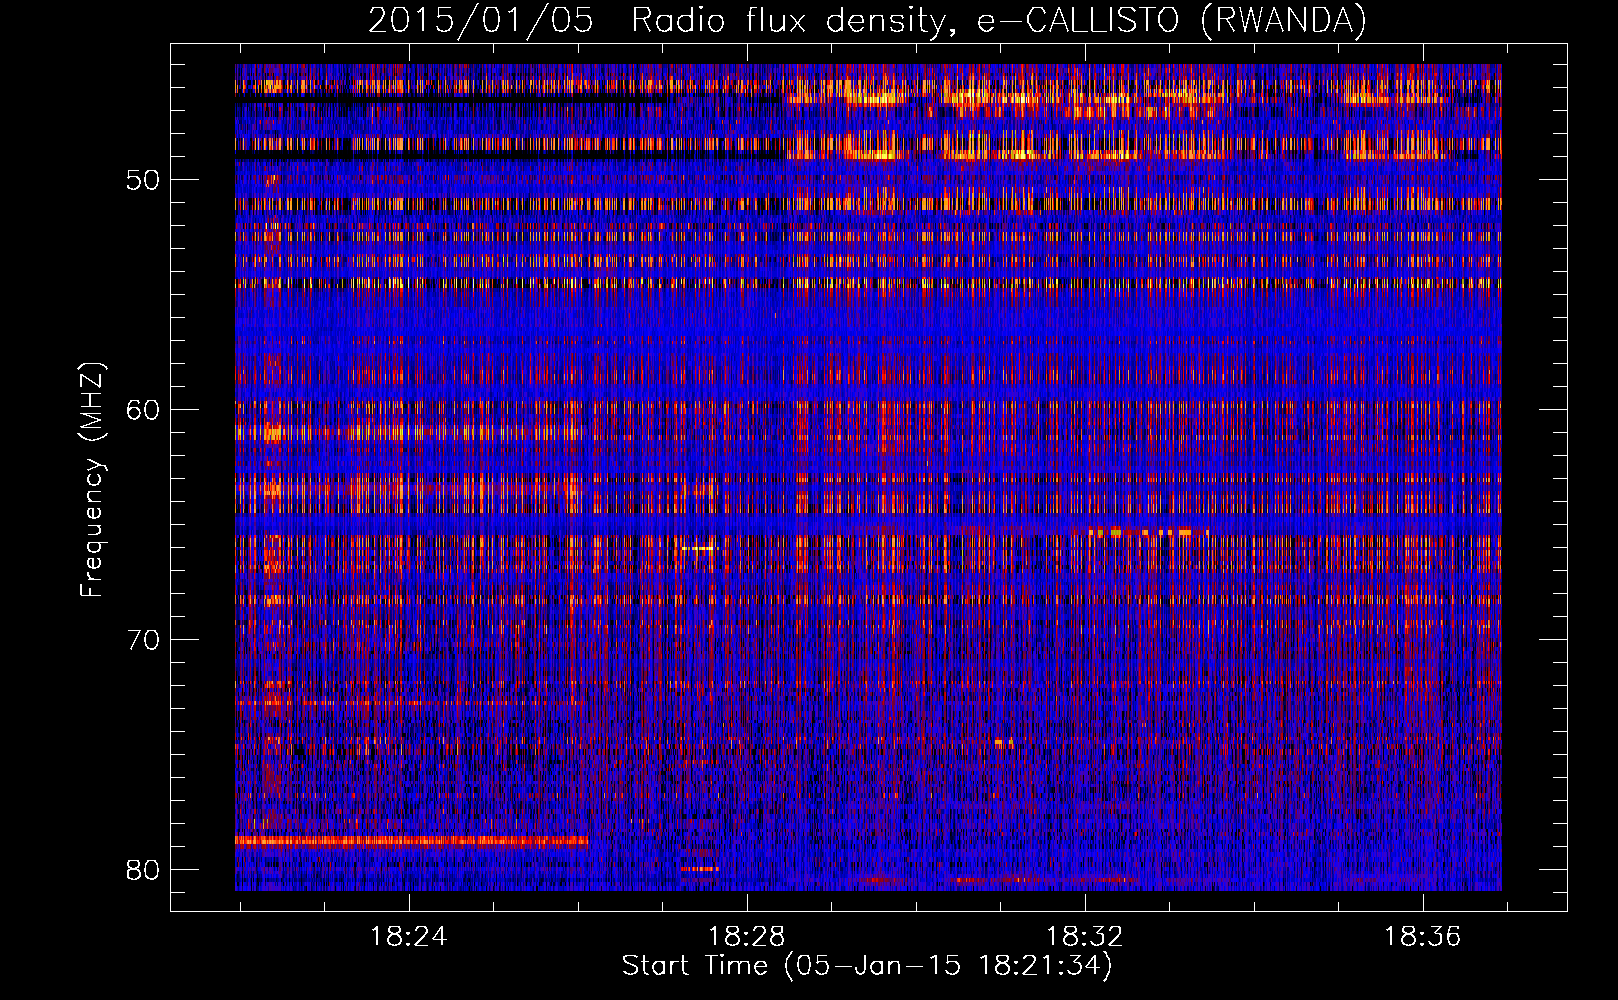The image size is (1618, 1000).
Task: Click the 'Frequency (MHZ)' axis label
Action: 92,480
